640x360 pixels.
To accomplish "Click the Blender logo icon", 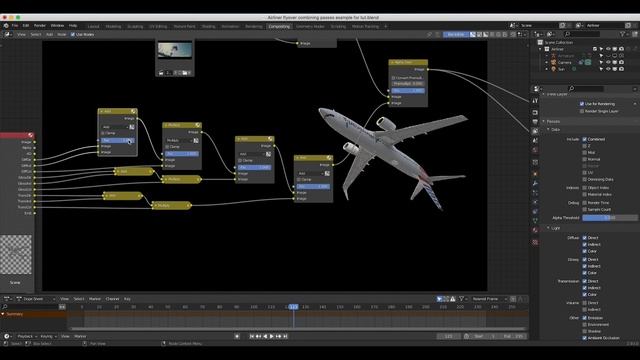I will pyautogui.click(x=6, y=26).
